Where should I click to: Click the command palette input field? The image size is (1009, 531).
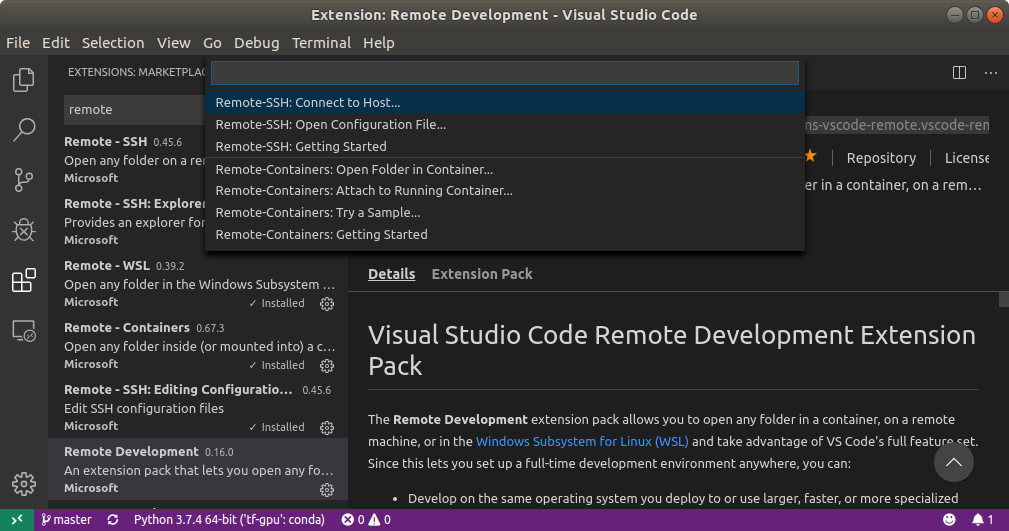[504, 73]
